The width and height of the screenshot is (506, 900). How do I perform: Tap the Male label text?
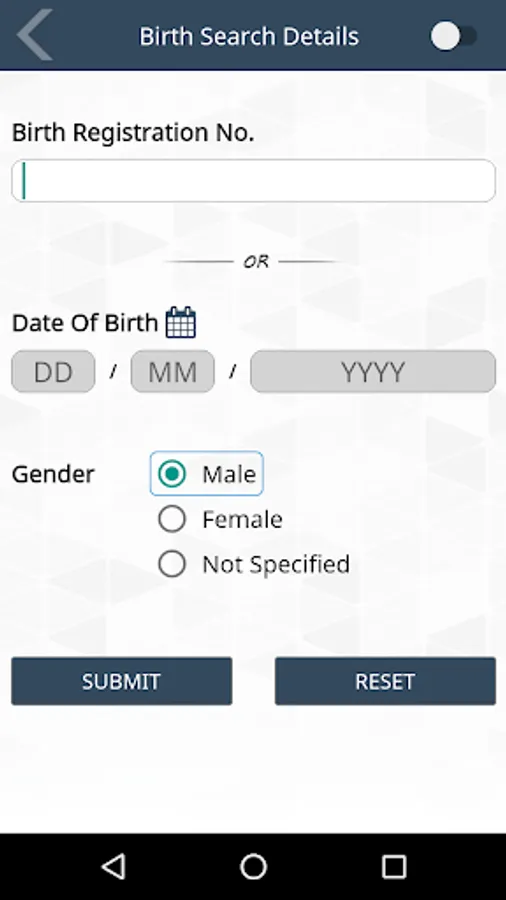pyautogui.click(x=229, y=474)
